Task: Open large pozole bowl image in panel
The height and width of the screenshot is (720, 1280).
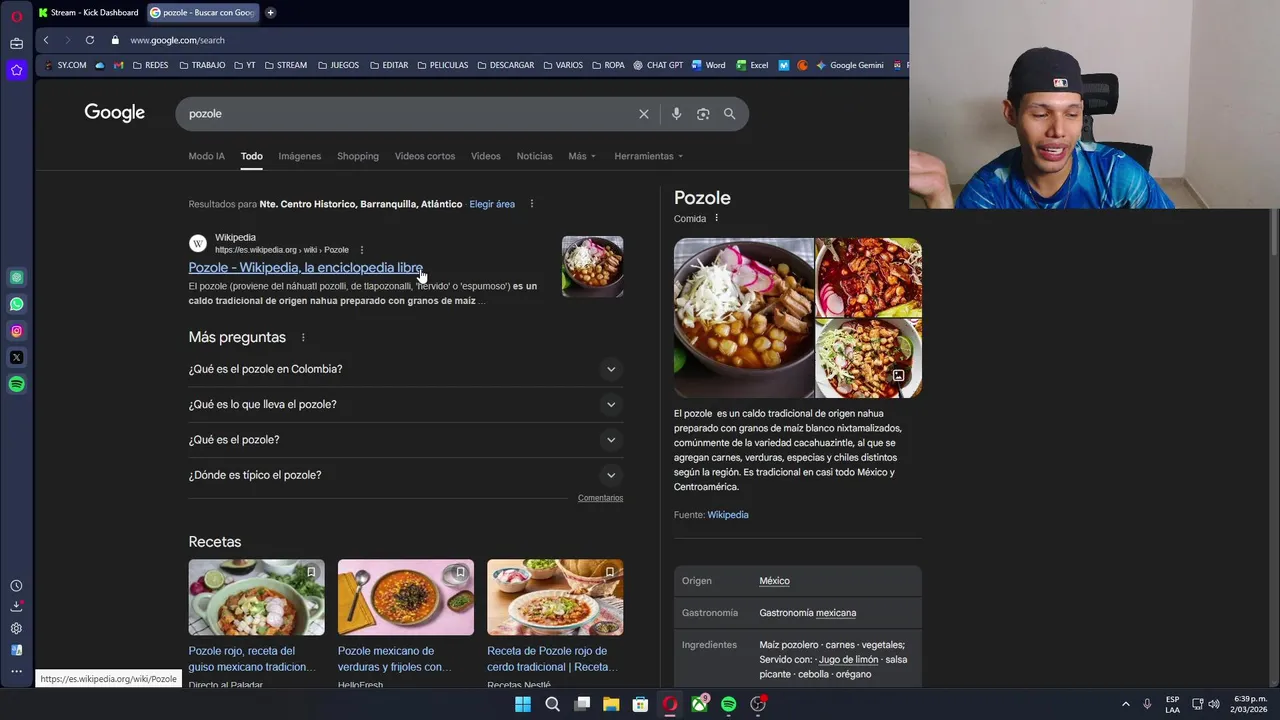Action: (744, 318)
